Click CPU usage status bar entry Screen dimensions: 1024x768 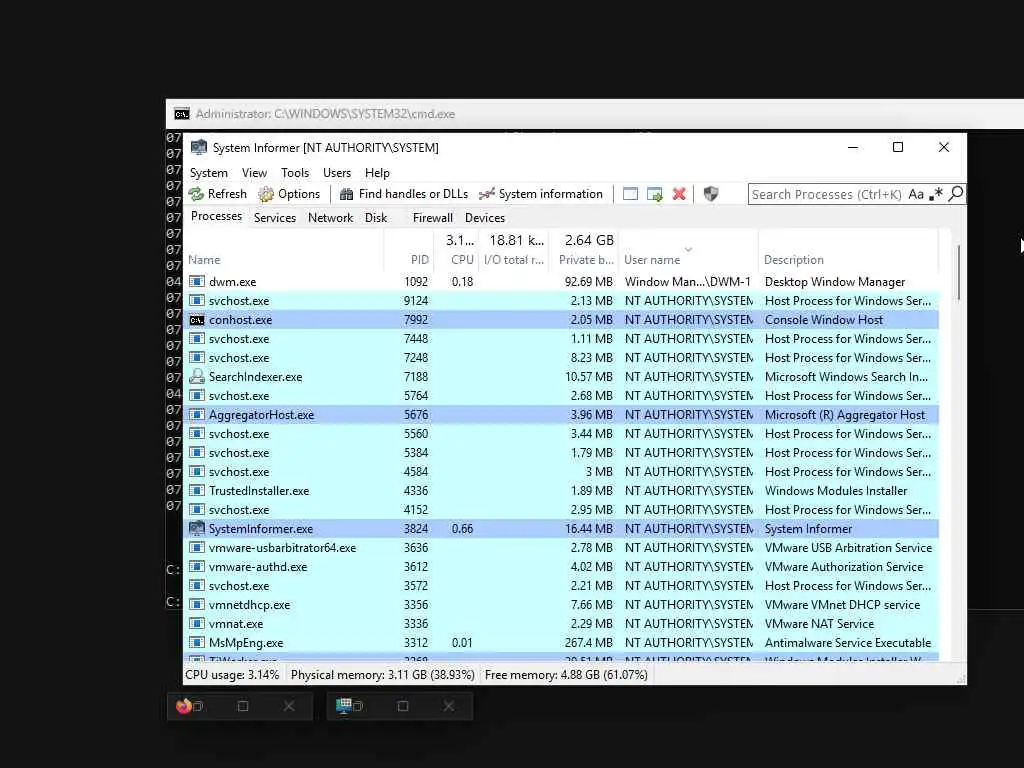pos(232,675)
